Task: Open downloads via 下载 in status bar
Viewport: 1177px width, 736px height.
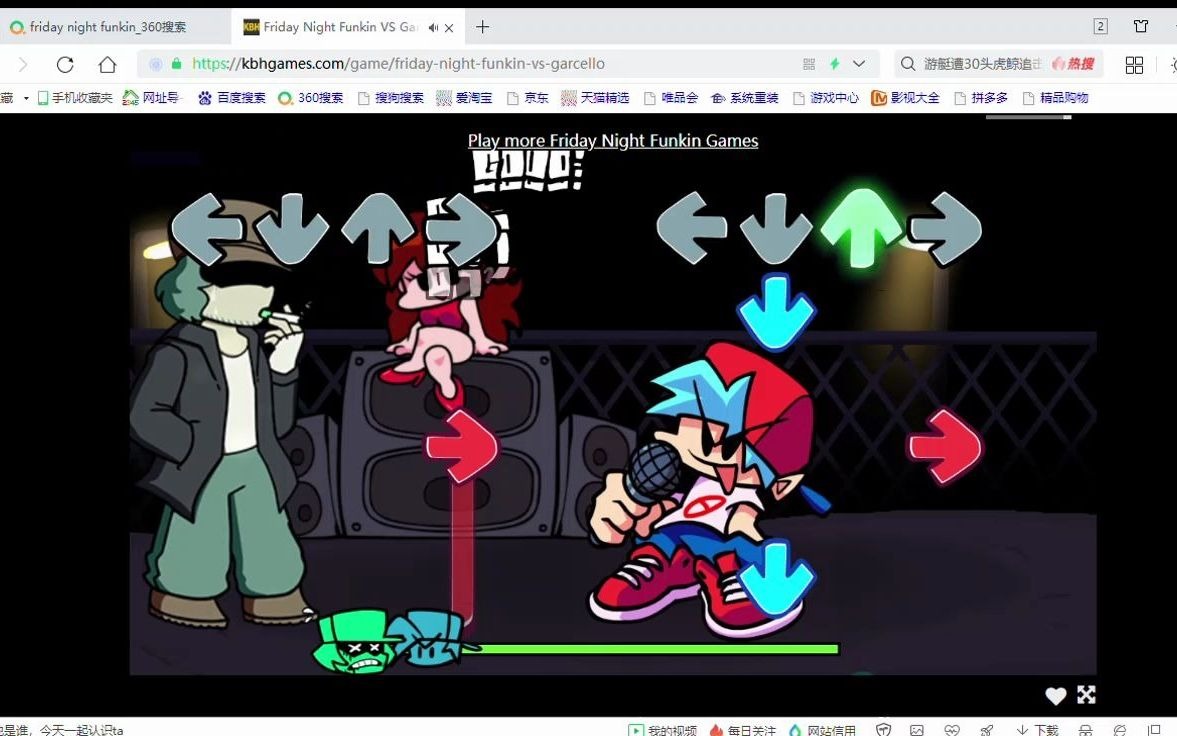Action: [1037, 729]
